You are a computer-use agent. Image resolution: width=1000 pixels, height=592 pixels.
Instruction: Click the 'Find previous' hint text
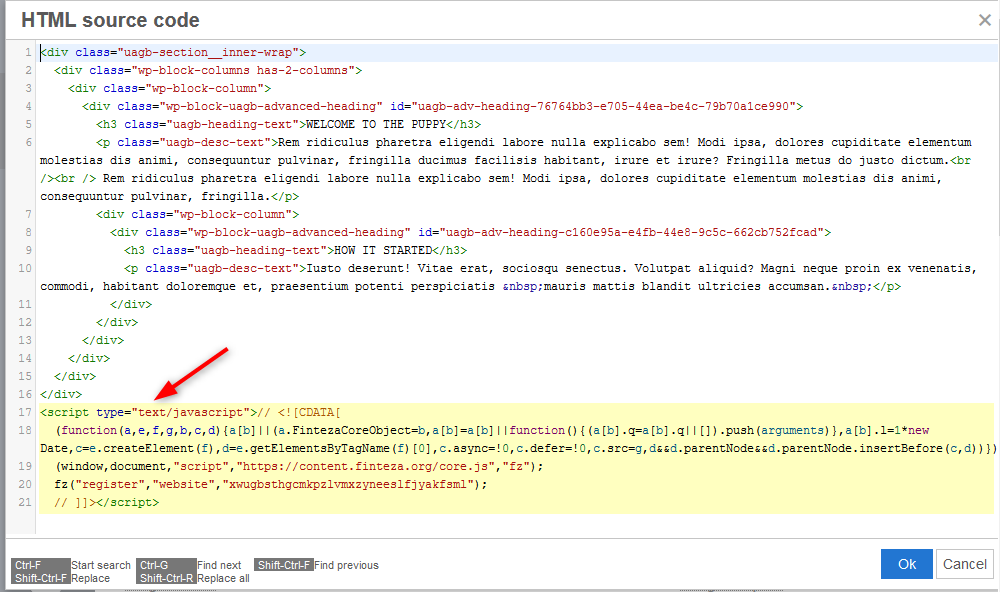tap(346, 565)
